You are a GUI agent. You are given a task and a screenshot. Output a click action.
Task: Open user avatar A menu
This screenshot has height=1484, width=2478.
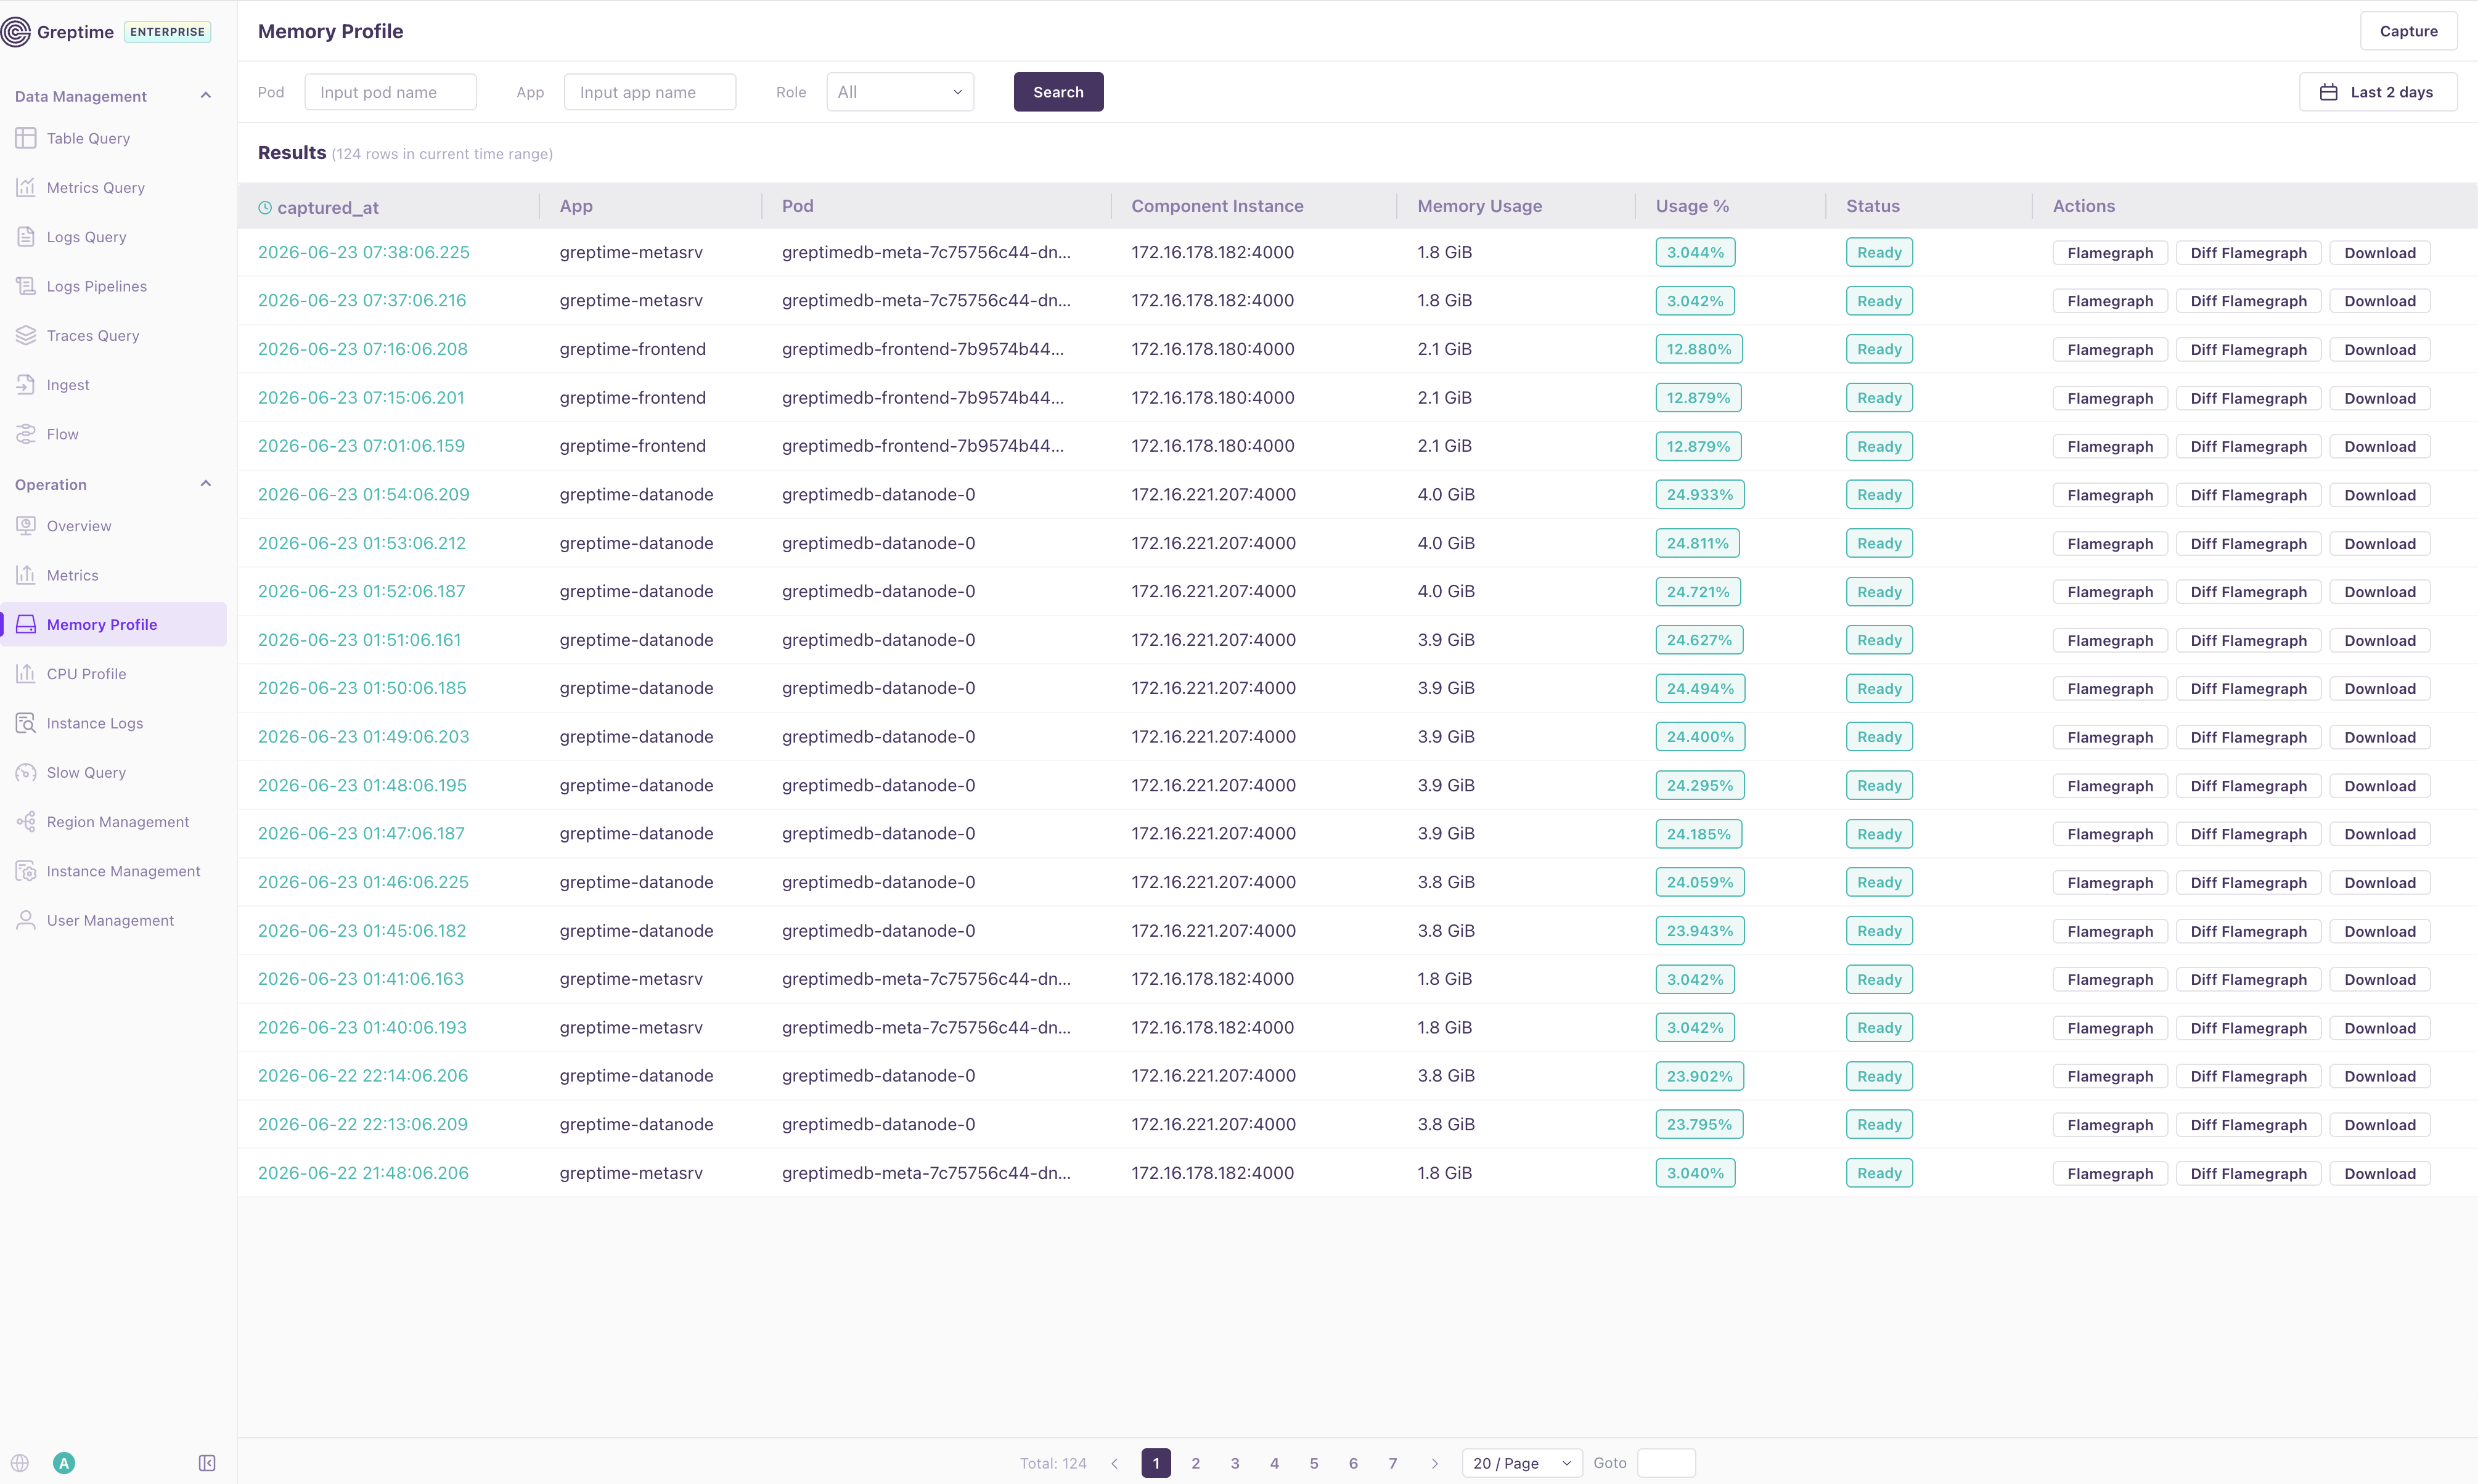[x=64, y=1463]
